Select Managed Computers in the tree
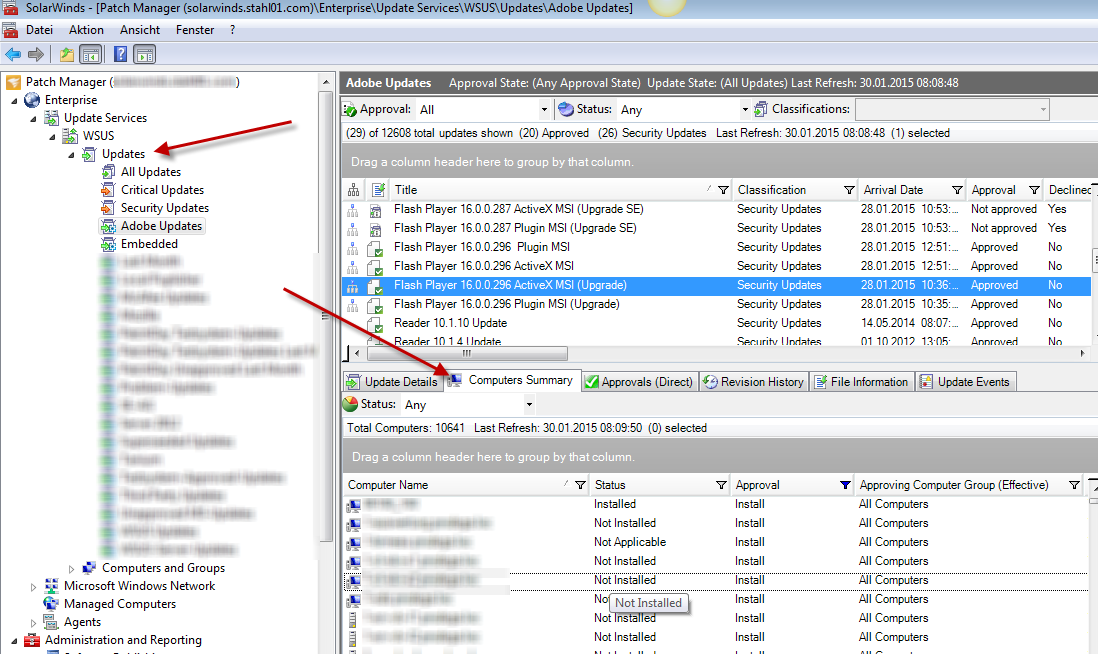The width and height of the screenshot is (1098, 654). 120,604
